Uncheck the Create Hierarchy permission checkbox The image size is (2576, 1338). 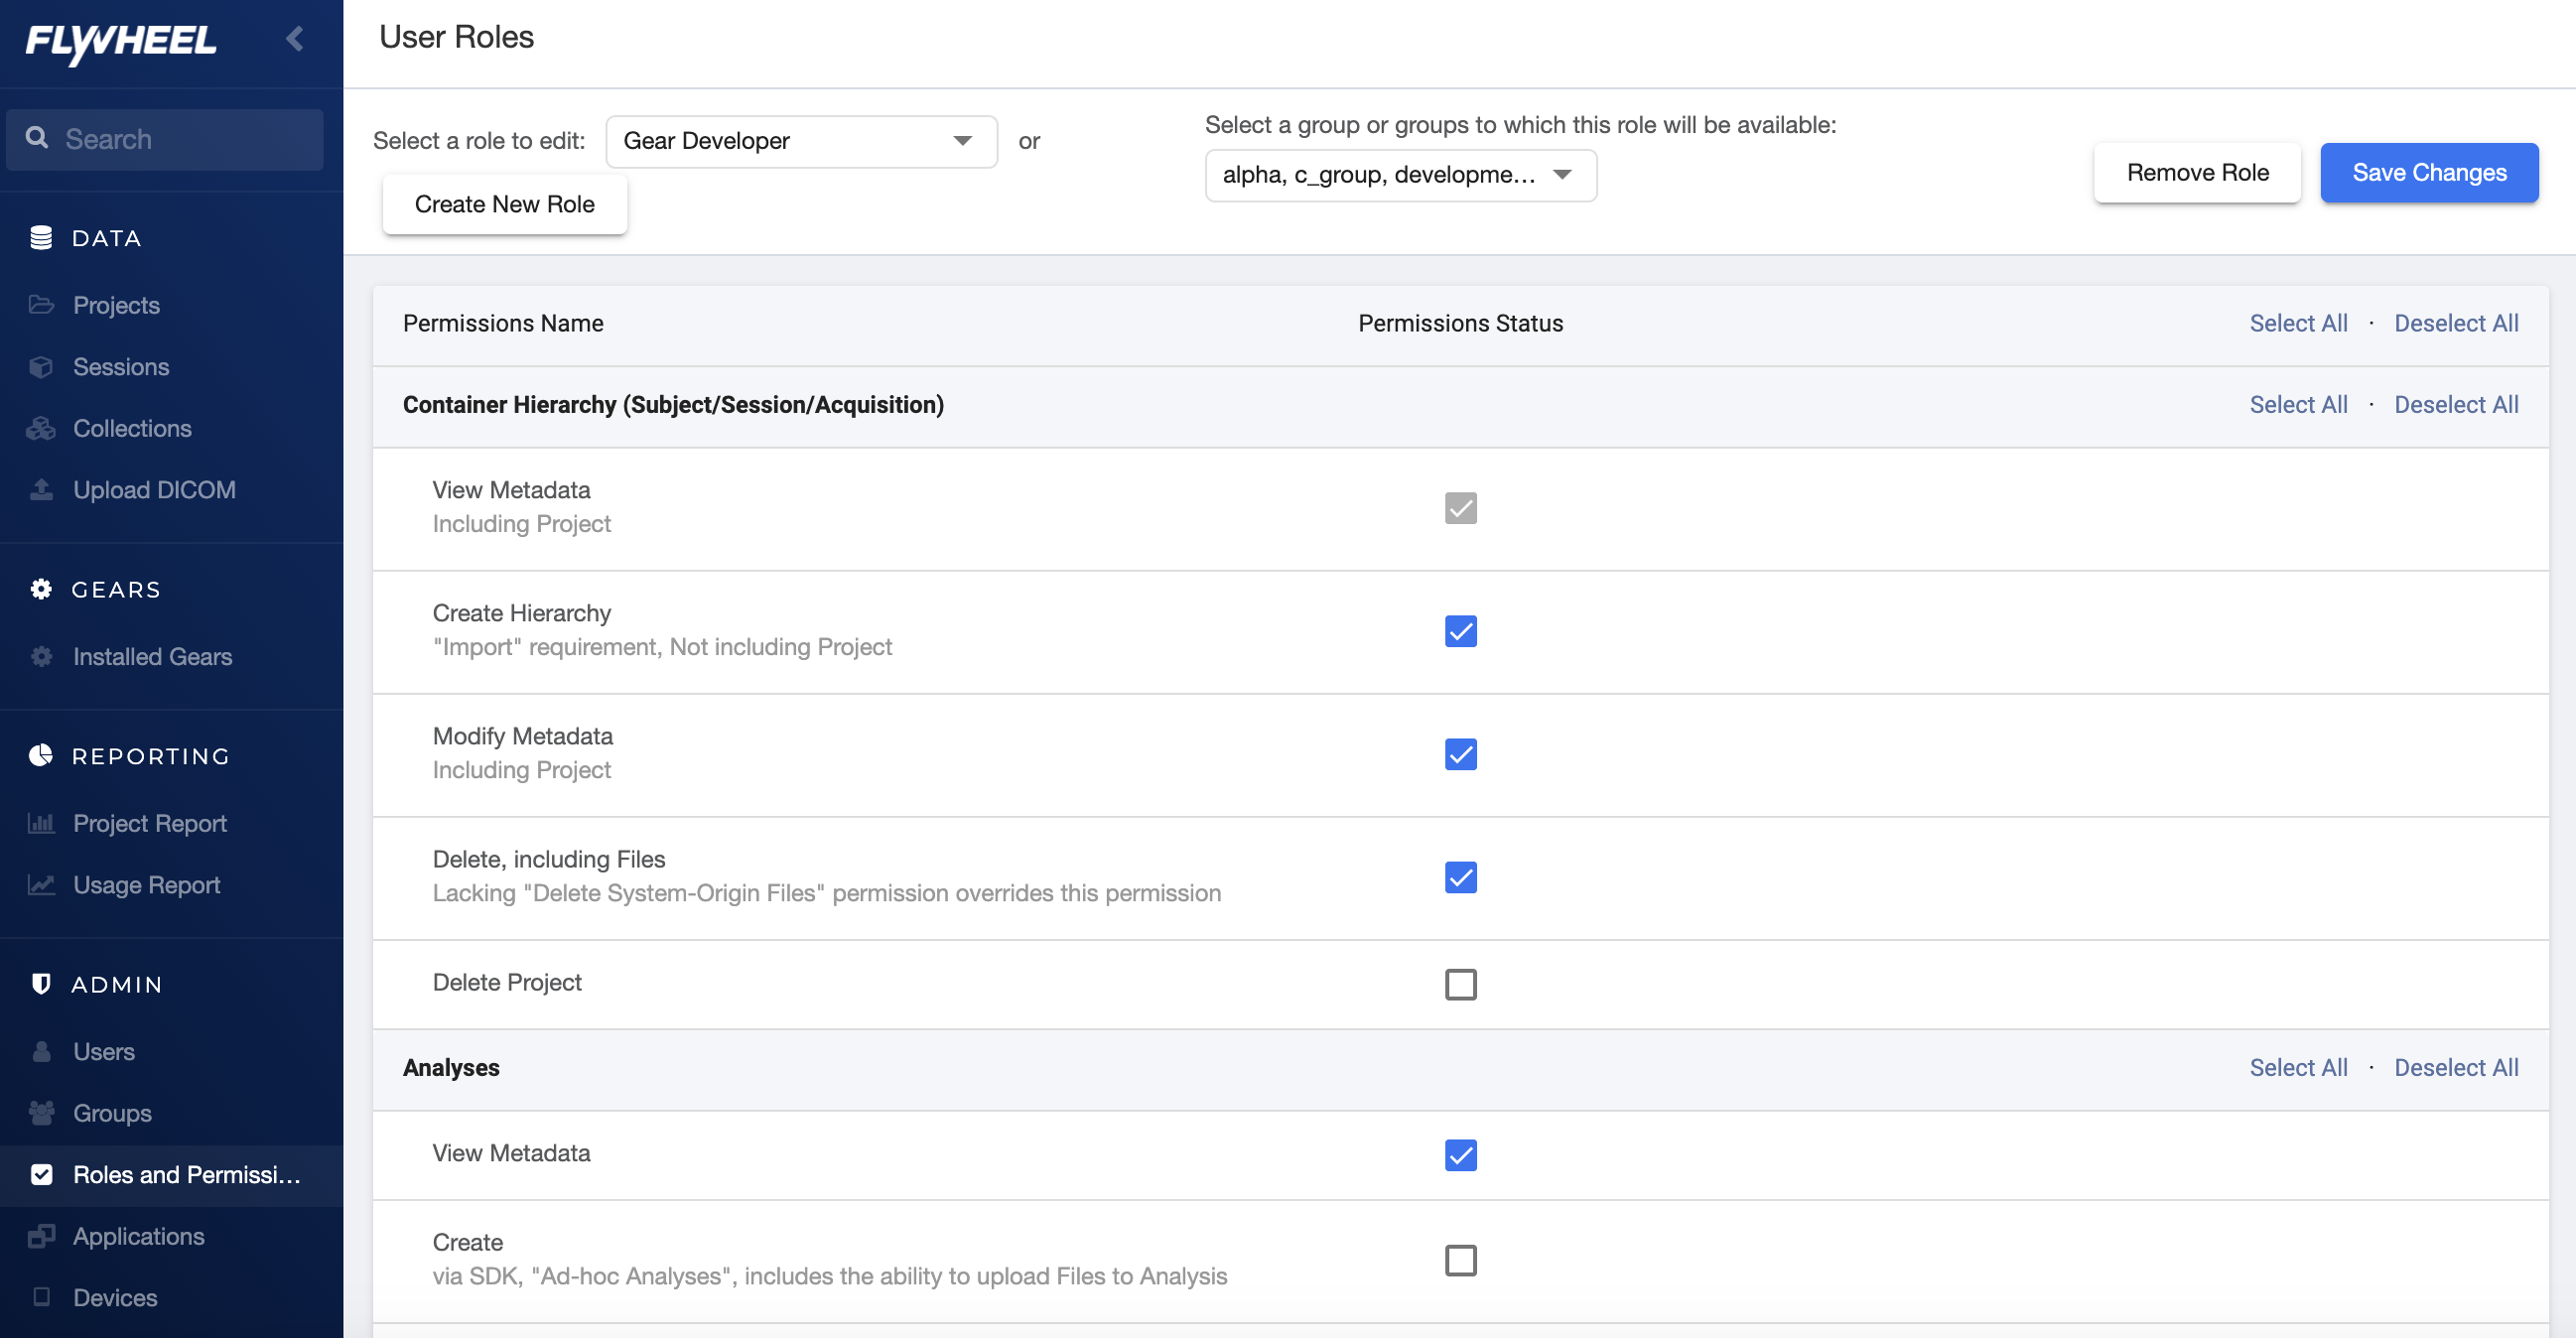coord(1460,631)
